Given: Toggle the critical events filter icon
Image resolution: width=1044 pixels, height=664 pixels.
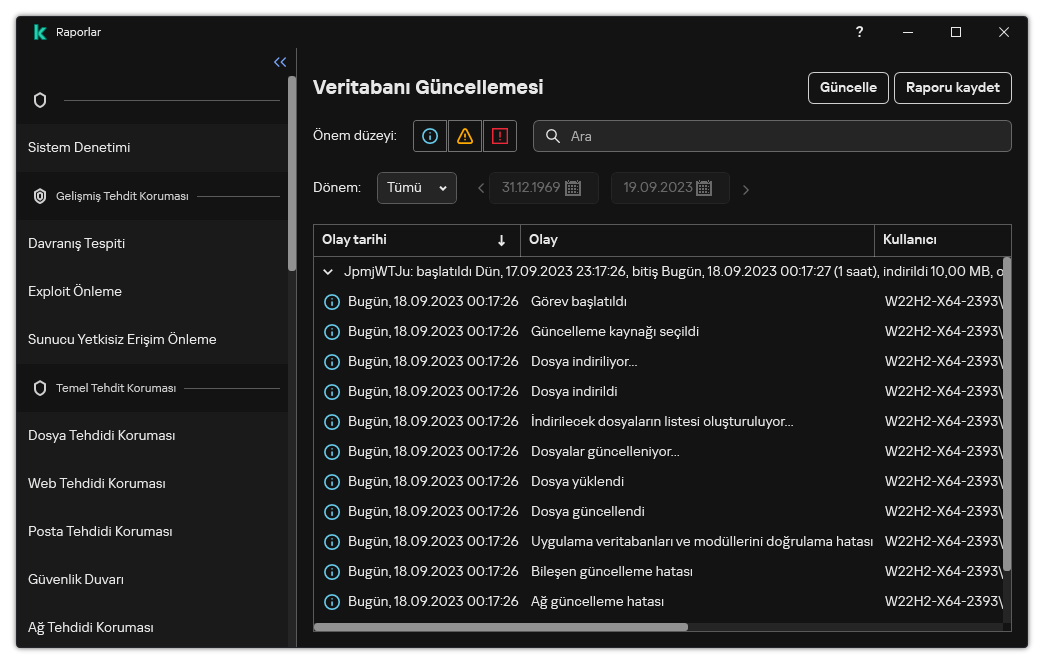Looking at the screenshot, I should coord(500,136).
